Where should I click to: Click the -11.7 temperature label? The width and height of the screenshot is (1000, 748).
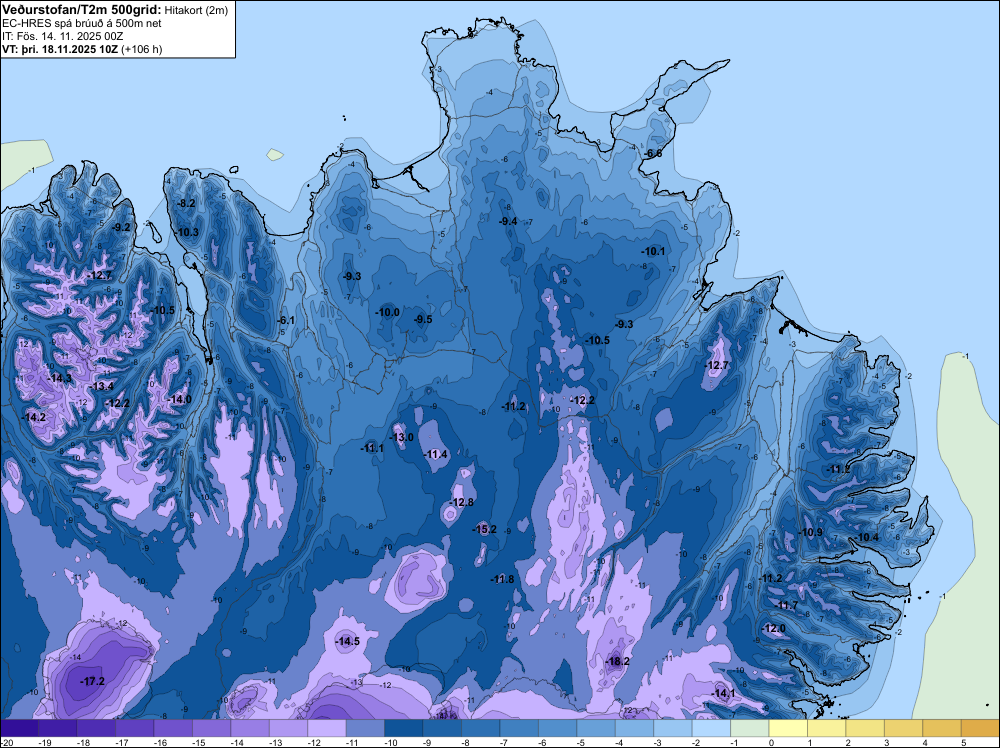[786, 606]
